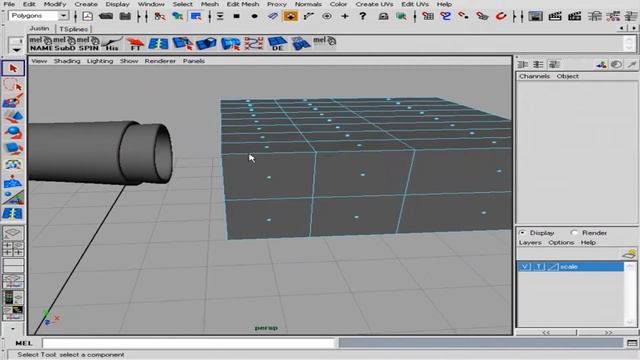
Task: Click the Insert Edge Loop shelf icon
Action: click(158, 44)
